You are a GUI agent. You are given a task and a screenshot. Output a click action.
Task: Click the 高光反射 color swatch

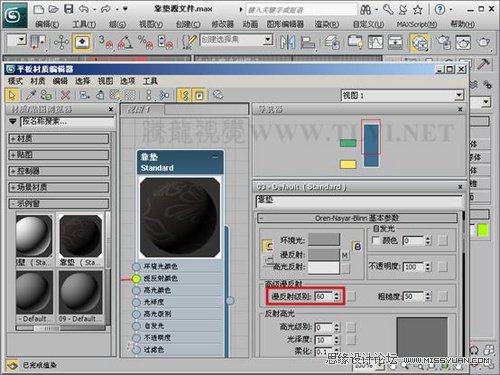(x=324, y=268)
